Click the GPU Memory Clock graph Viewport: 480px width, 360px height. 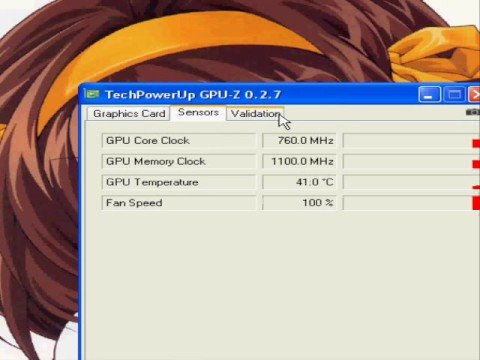[x=411, y=161]
